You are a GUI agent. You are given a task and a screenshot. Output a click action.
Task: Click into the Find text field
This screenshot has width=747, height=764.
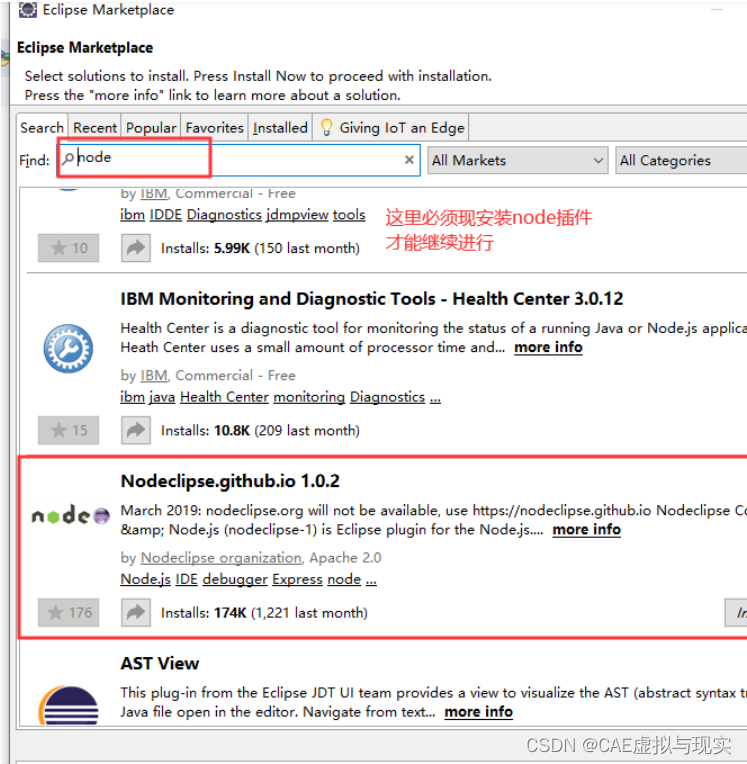239,160
